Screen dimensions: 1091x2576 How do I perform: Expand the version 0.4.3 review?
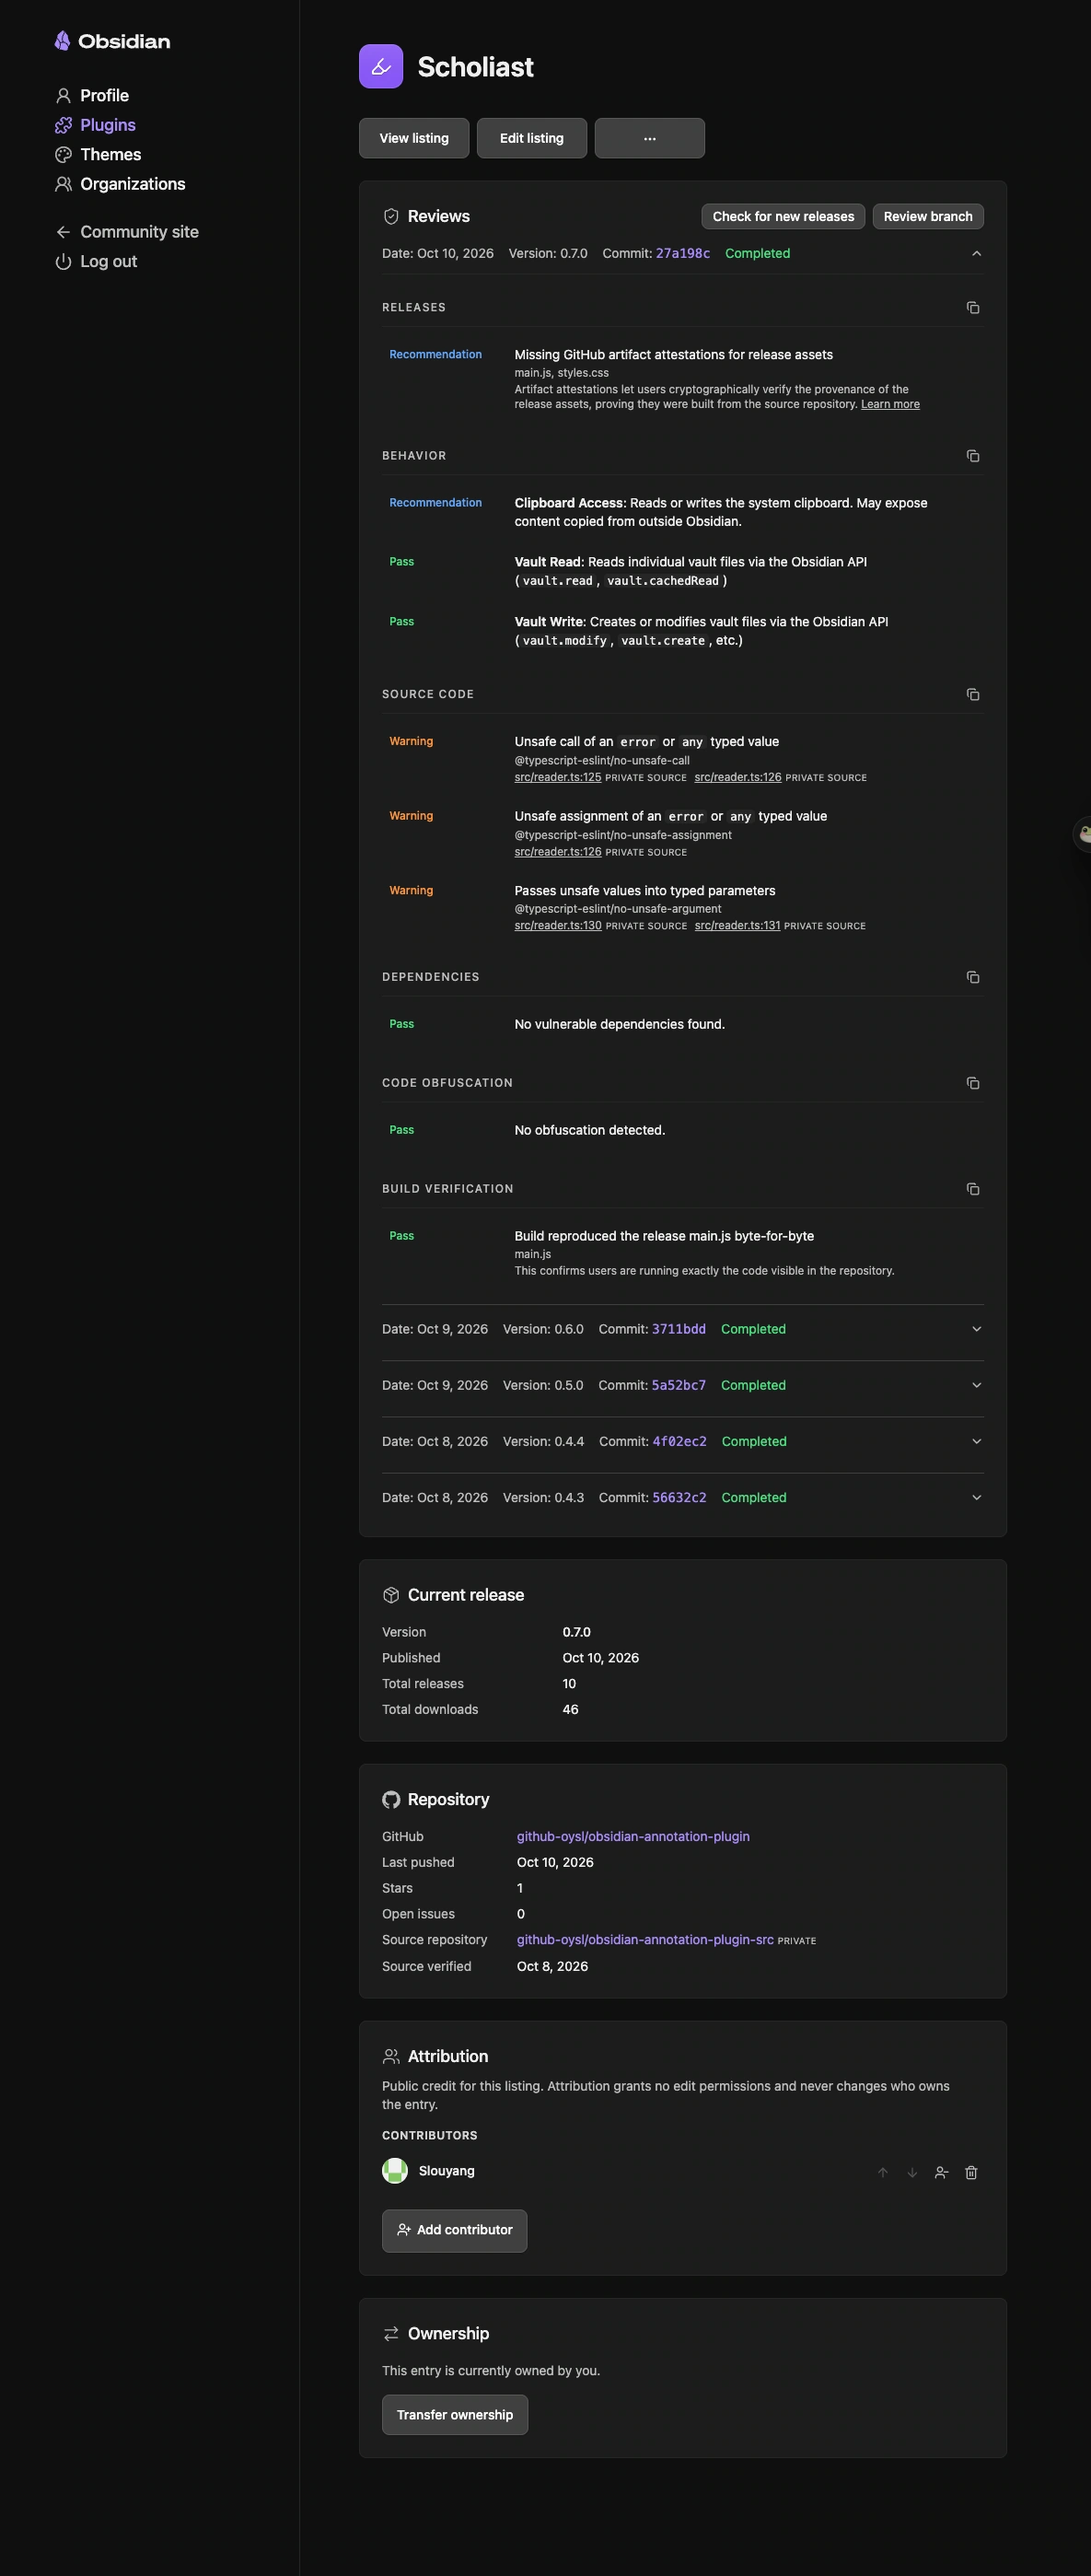pos(977,1498)
